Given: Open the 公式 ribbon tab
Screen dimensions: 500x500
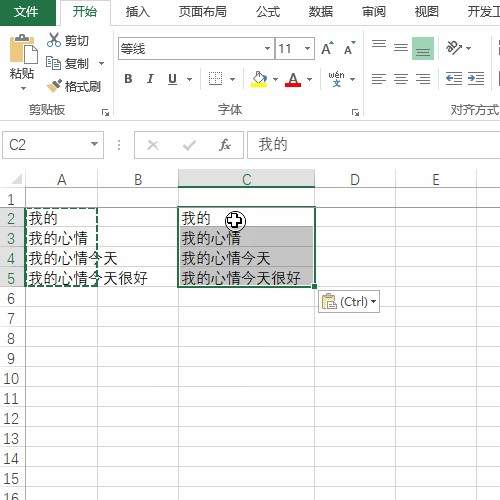Looking at the screenshot, I should [268, 12].
